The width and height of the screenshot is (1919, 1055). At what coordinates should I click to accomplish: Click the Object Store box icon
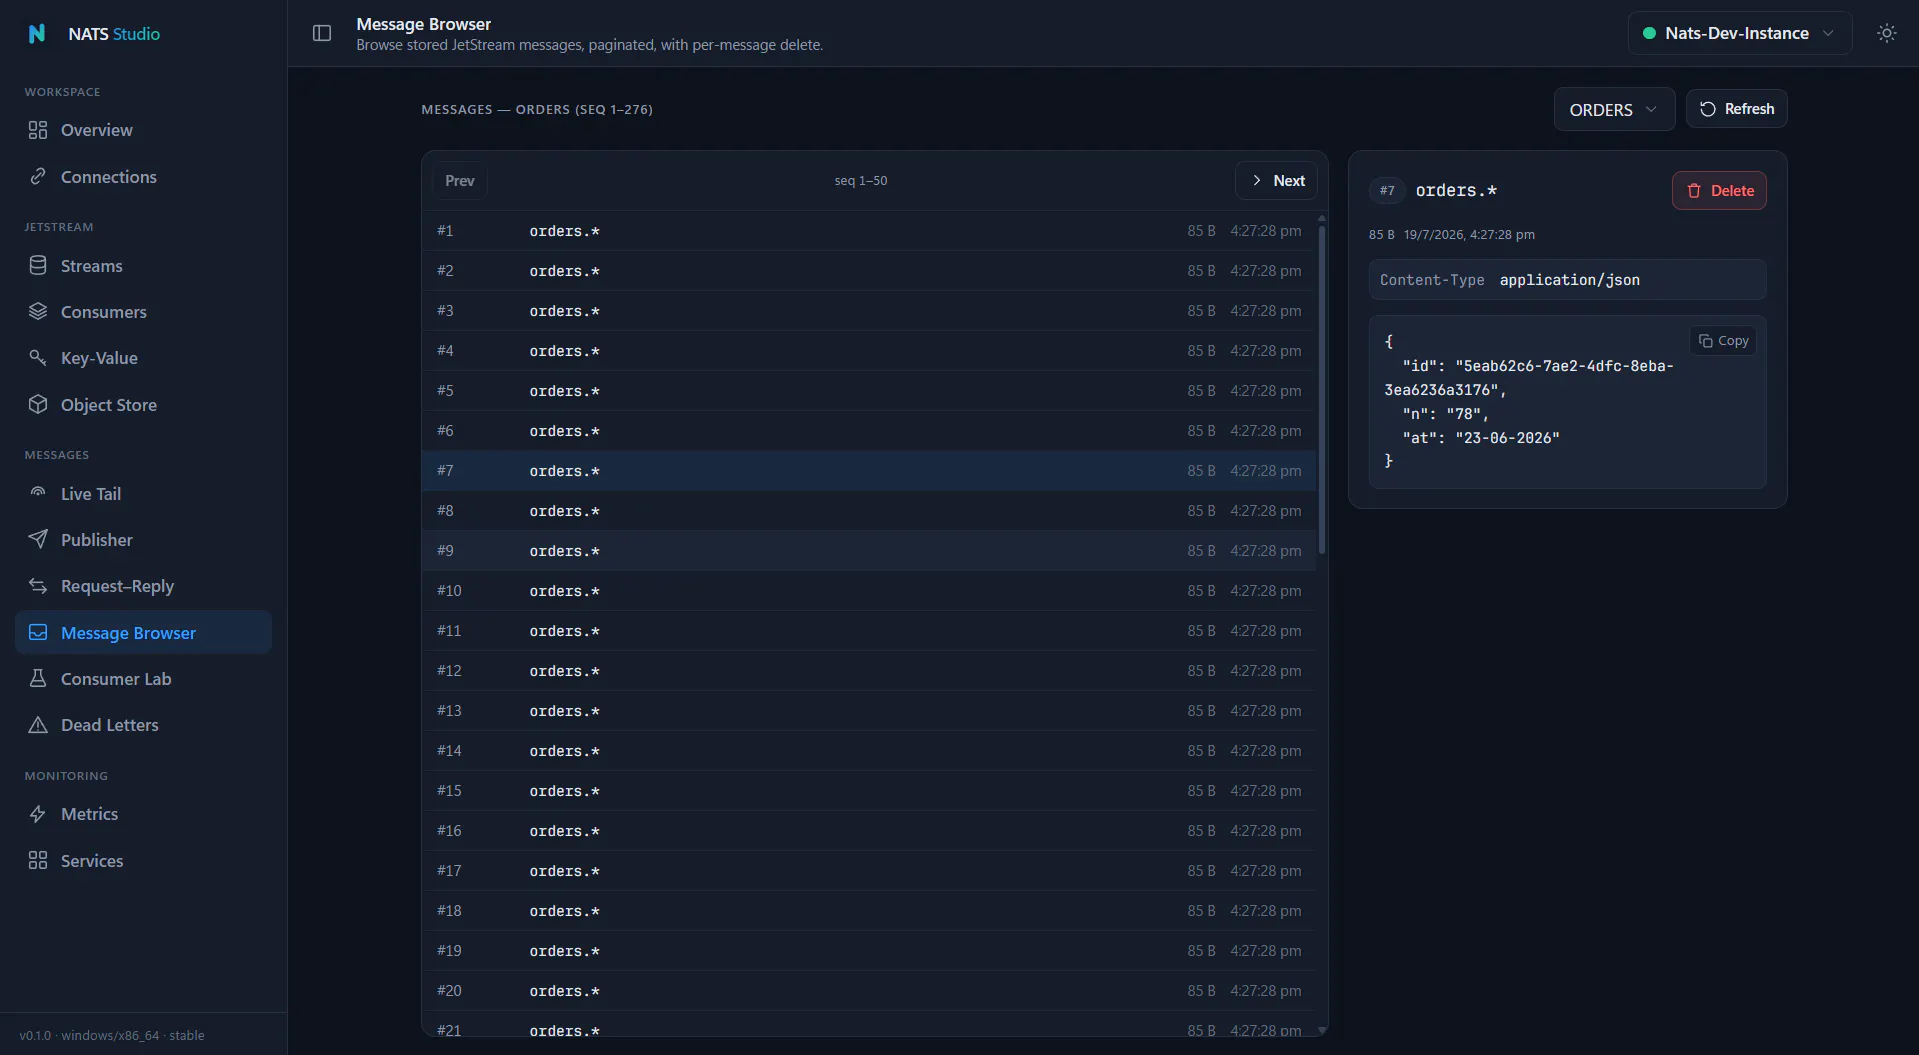[38, 404]
